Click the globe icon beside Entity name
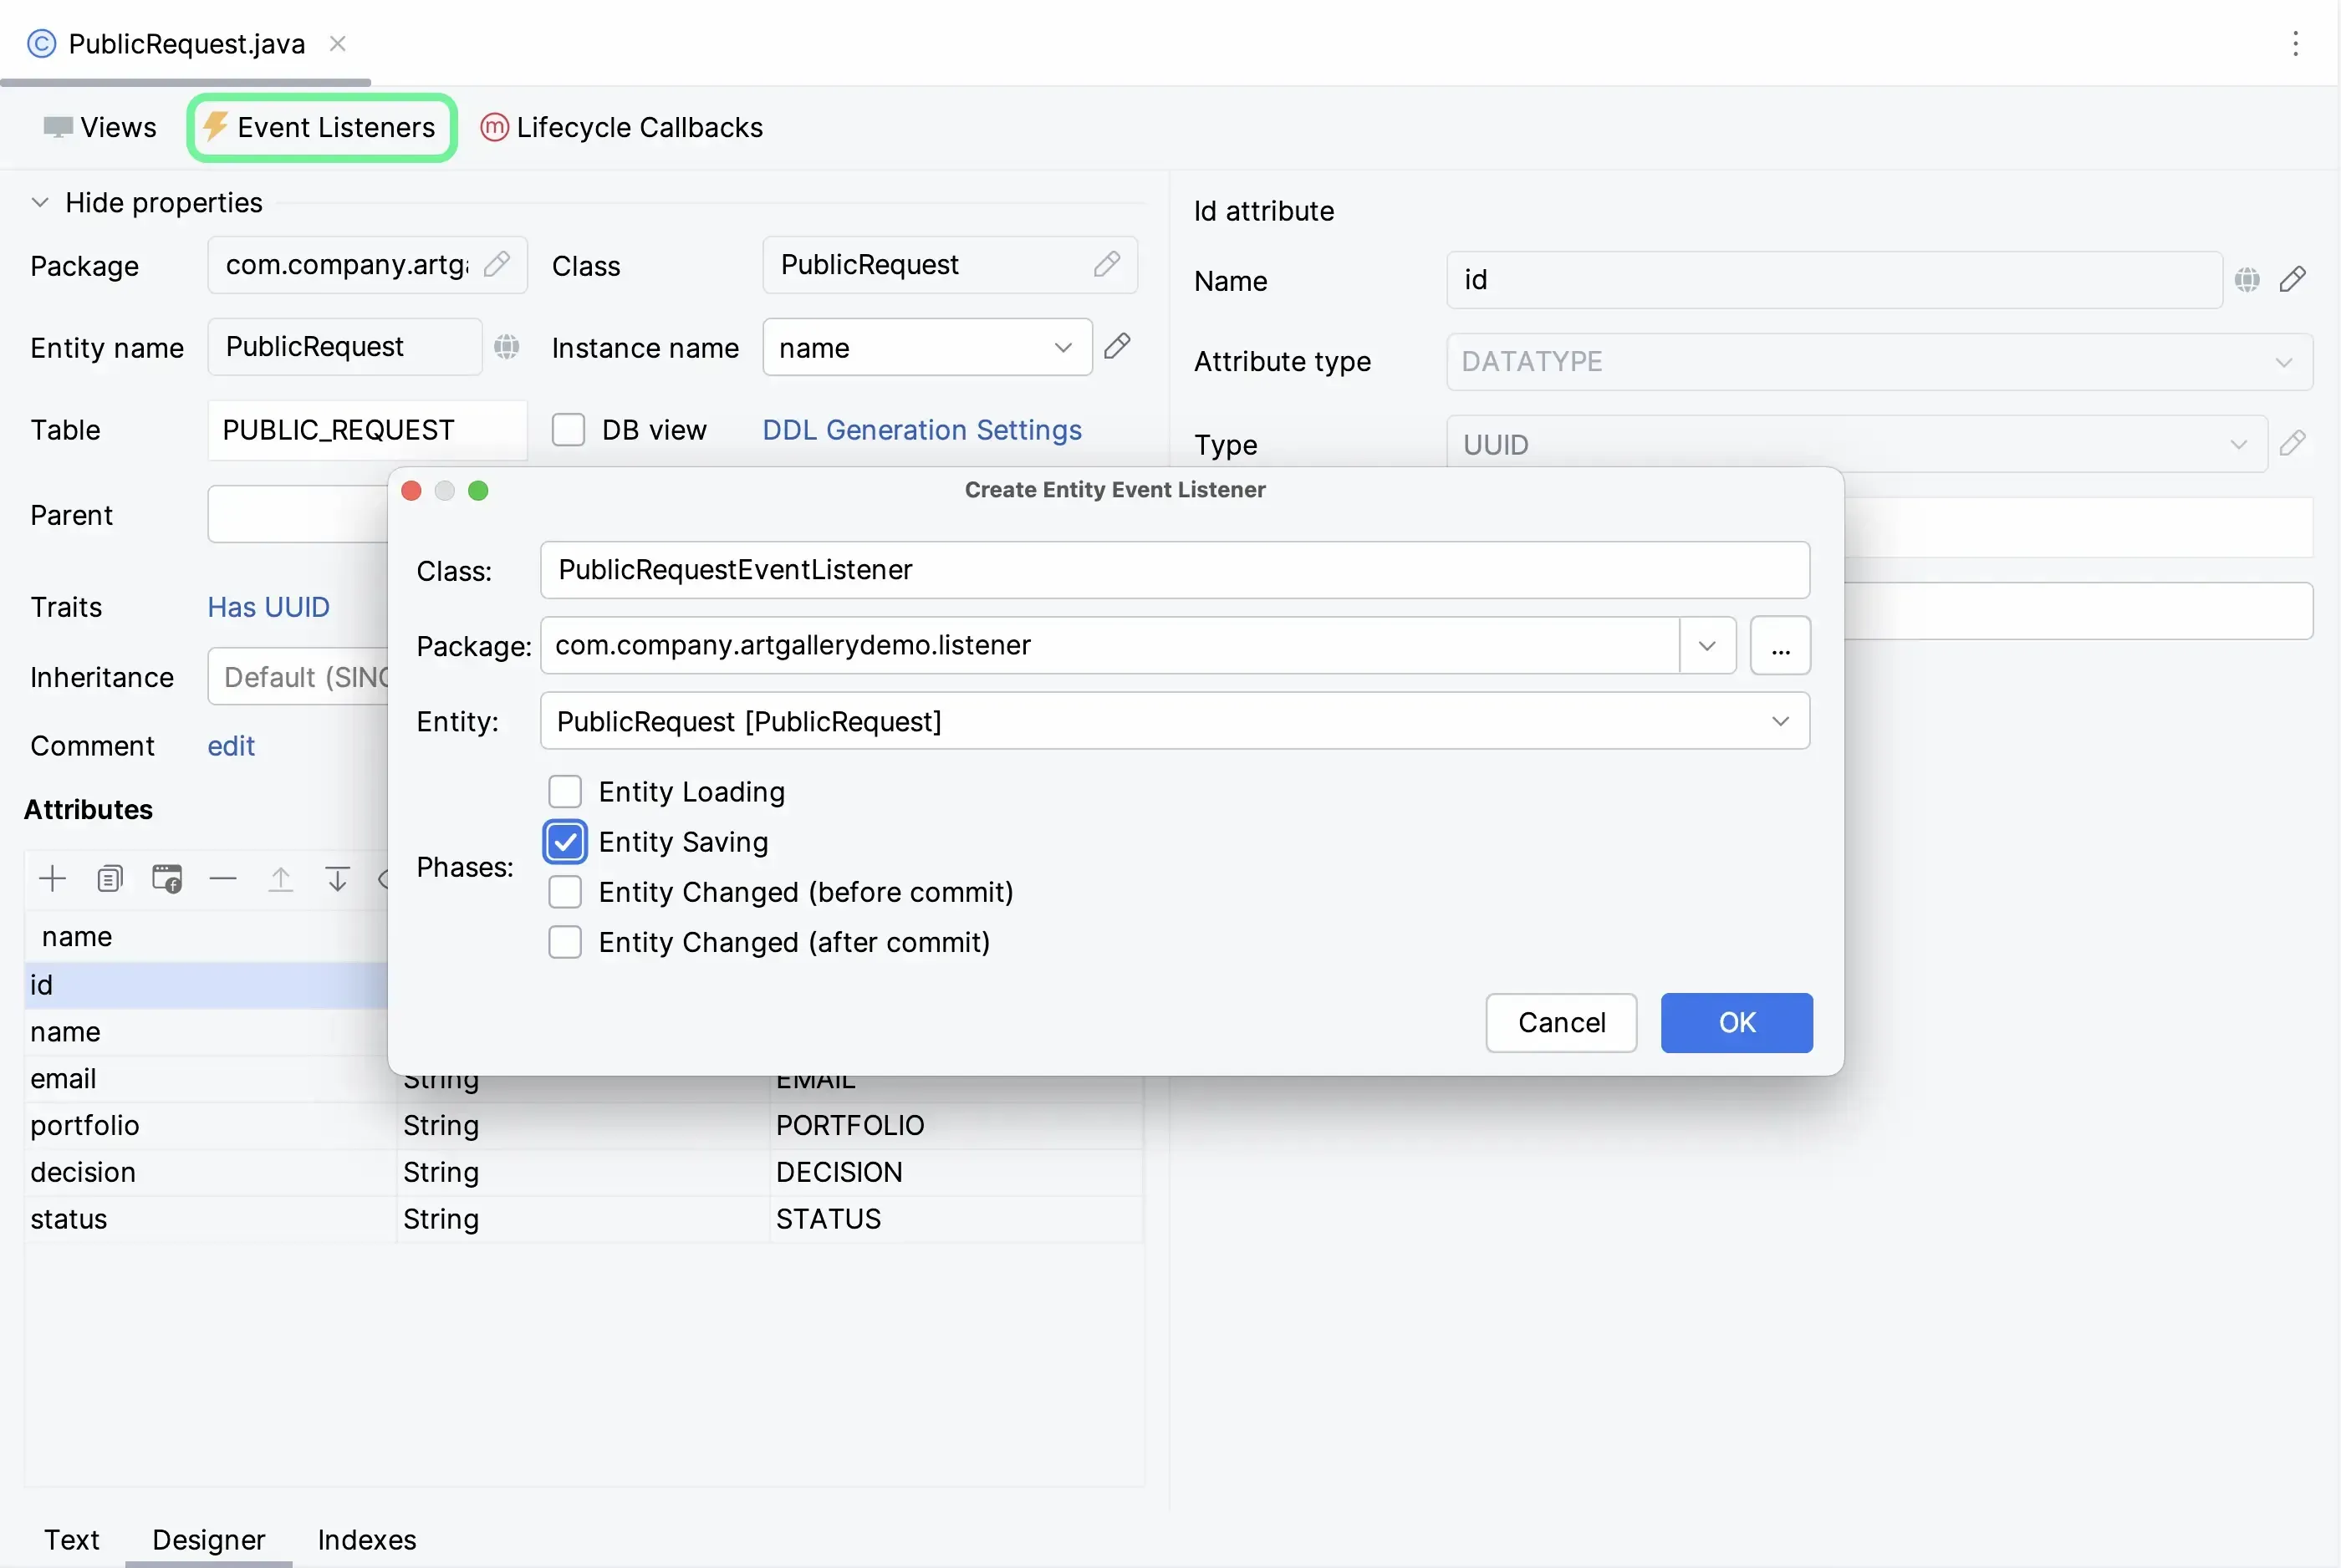 pos(507,346)
